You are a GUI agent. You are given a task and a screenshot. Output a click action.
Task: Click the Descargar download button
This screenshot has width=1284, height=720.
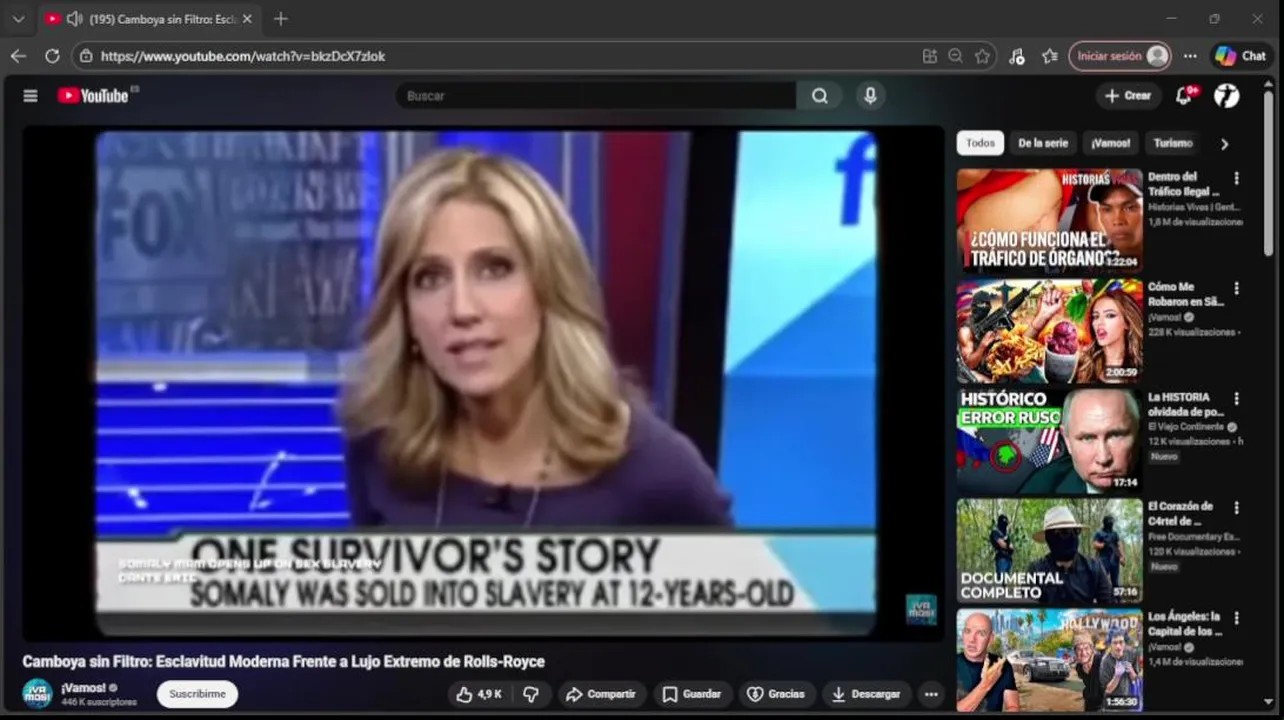(866, 694)
